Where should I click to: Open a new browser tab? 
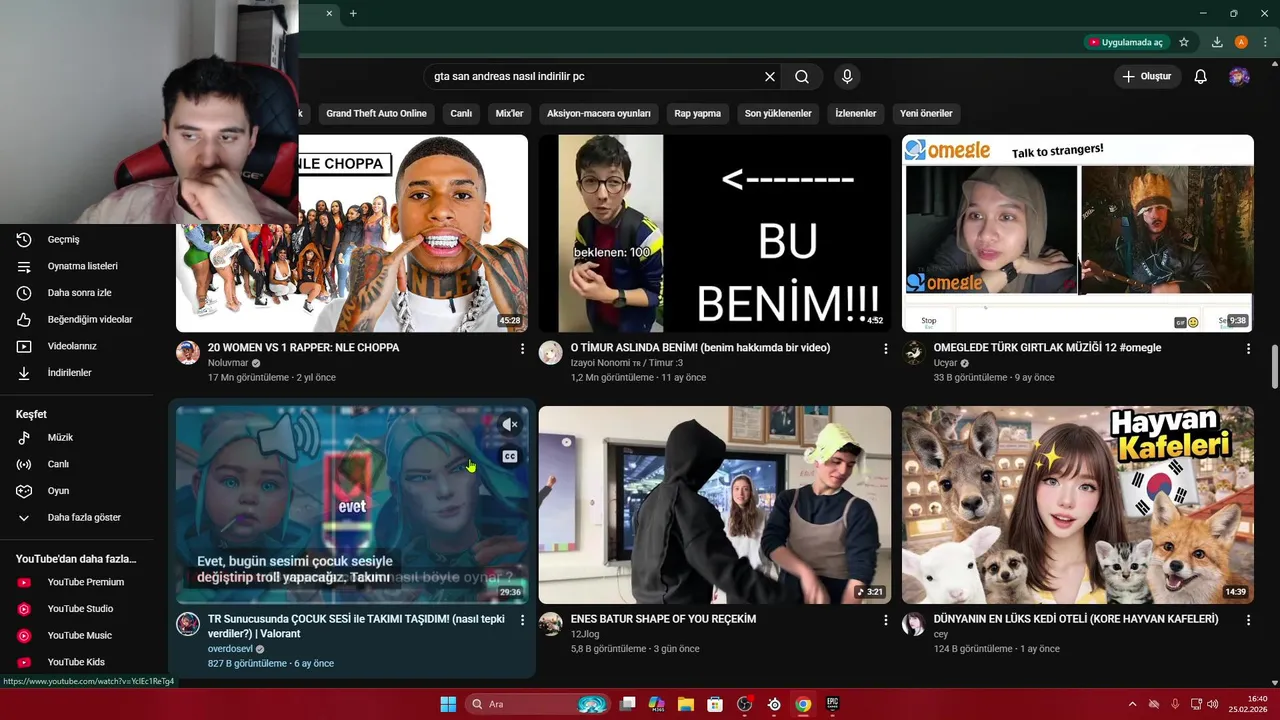click(353, 13)
